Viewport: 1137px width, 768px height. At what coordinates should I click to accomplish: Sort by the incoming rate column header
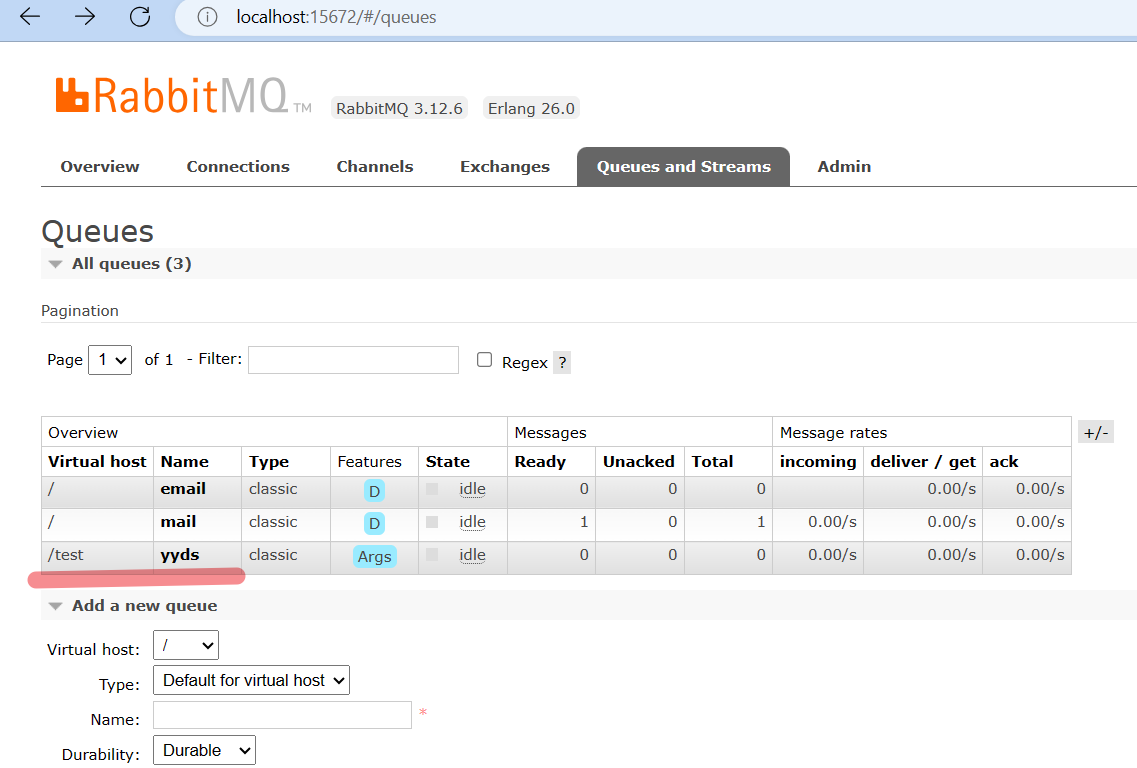818,462
